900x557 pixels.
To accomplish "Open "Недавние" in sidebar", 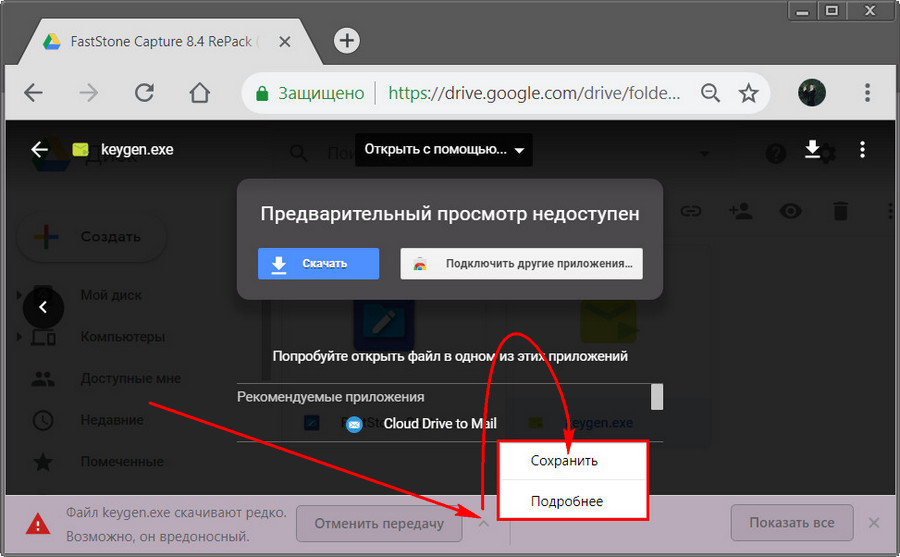I will (111, 420).
